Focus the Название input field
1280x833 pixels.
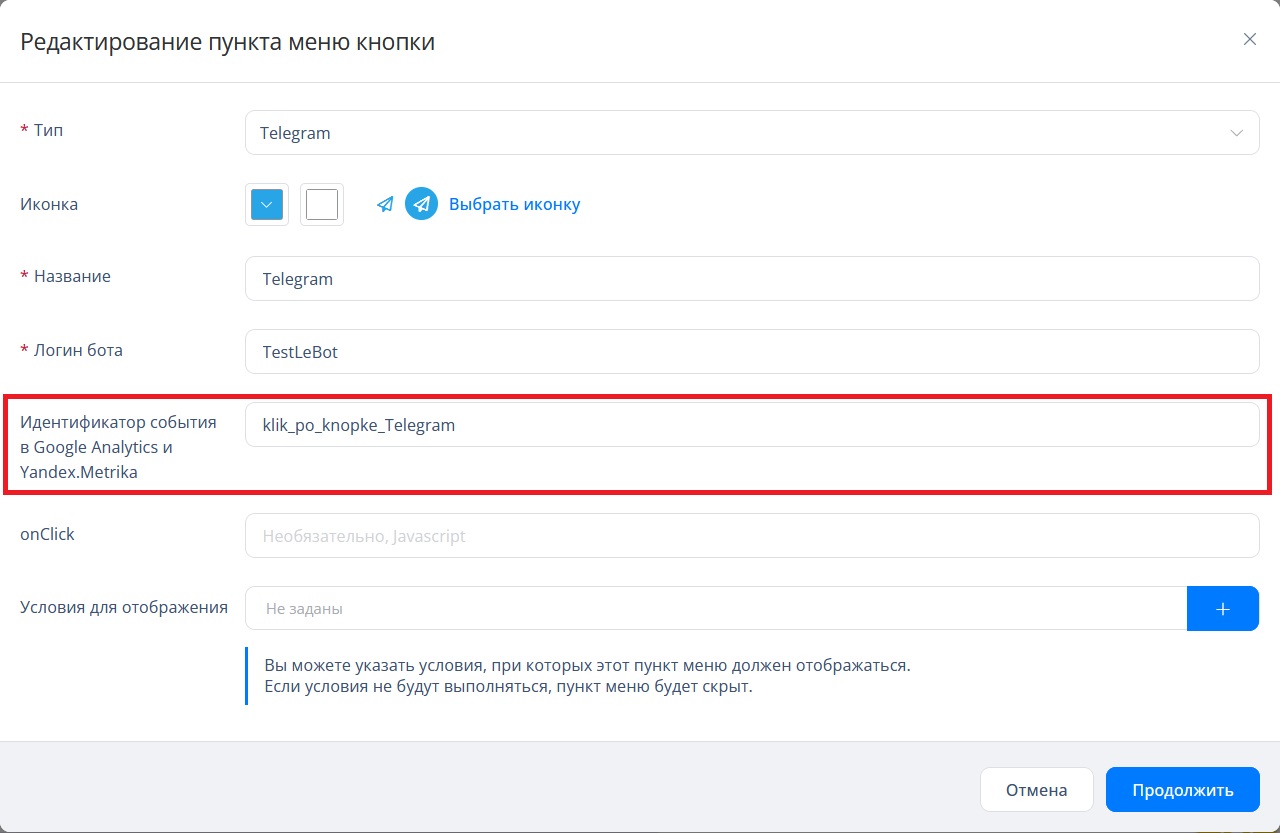(751, 279)
